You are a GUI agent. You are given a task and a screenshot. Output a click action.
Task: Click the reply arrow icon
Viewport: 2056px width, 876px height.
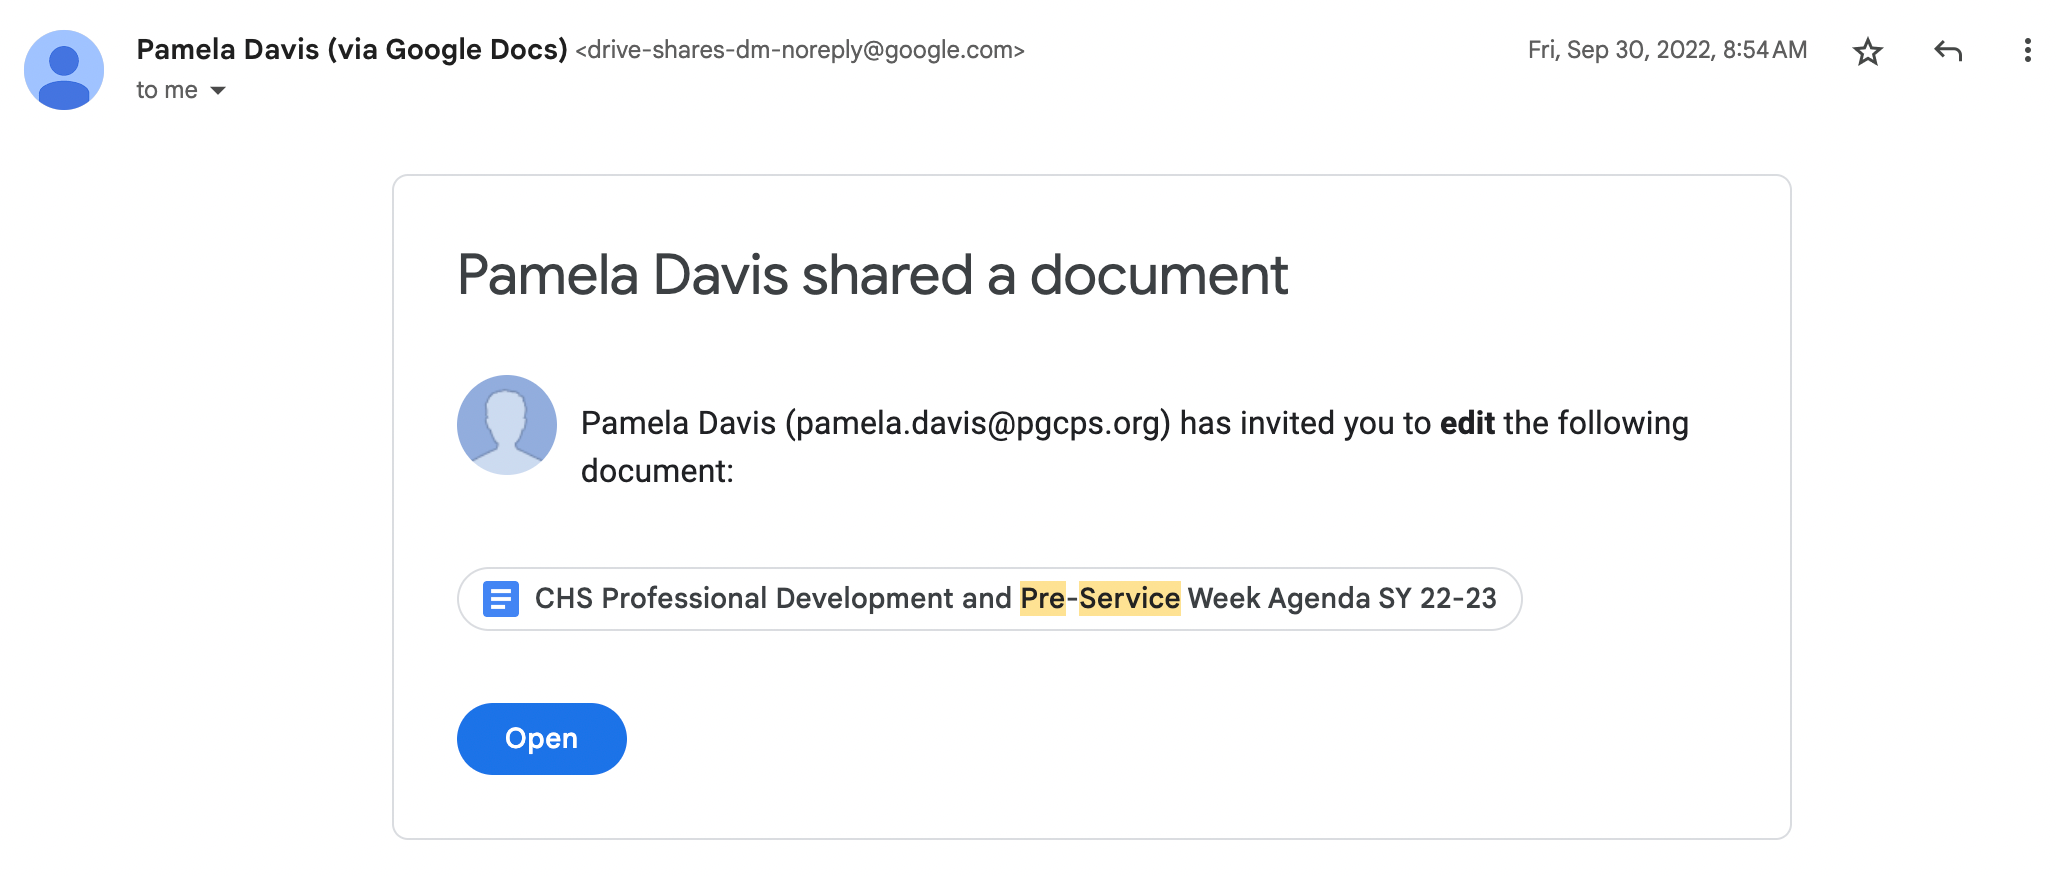tap(1948, 51)
